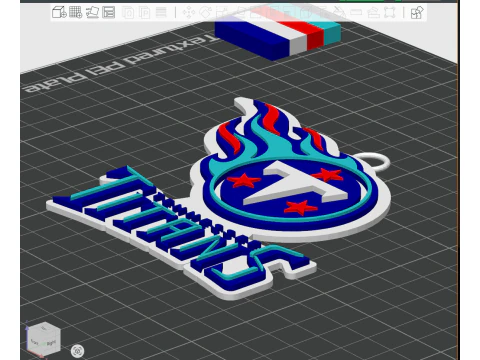The width and height of the screenshot is (480, 360).
Task: Click the greyed-out Paste icon
Action: 144,13
